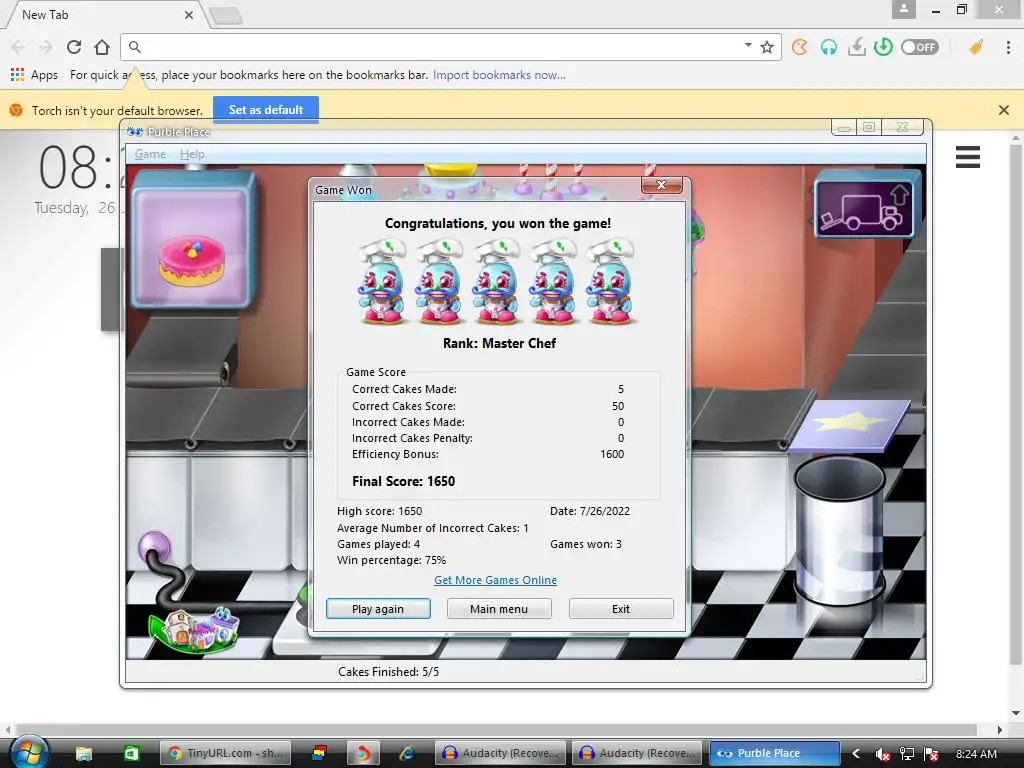Go to Main menu from dialog

(x=499, y=609)
